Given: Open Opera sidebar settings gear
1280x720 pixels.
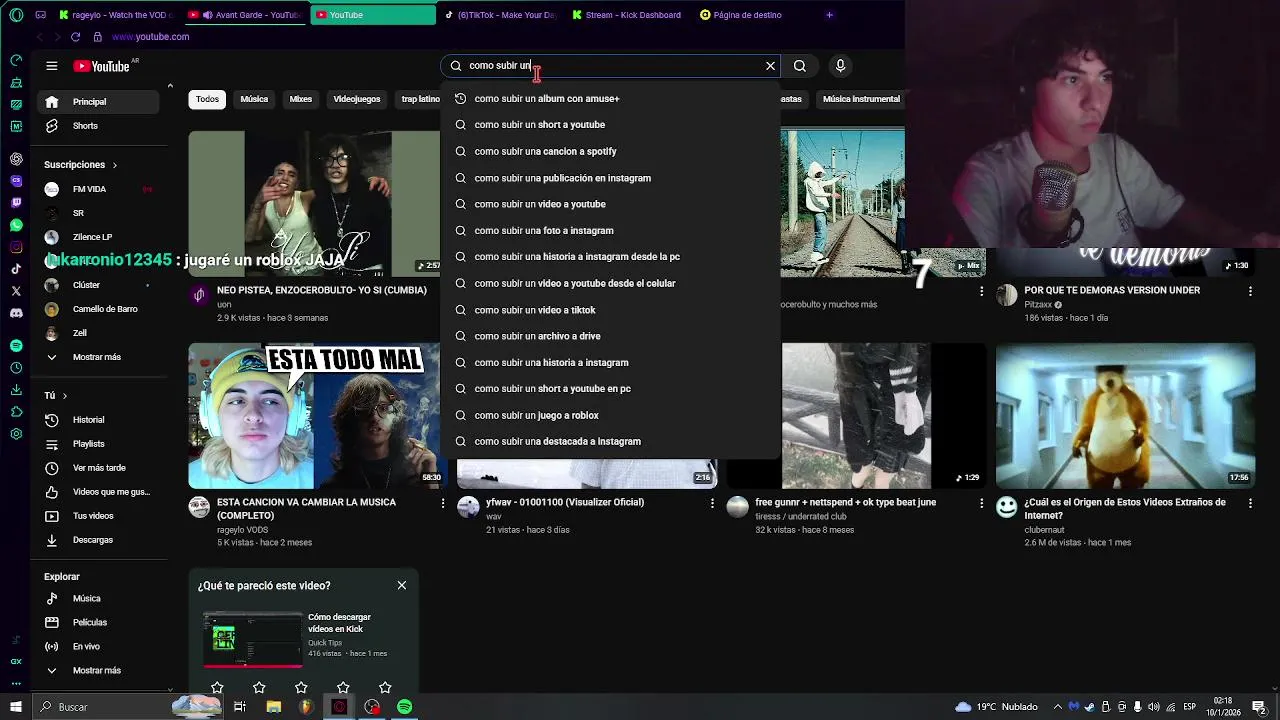Looking at the screenshot, I should (x=16, y=434).
